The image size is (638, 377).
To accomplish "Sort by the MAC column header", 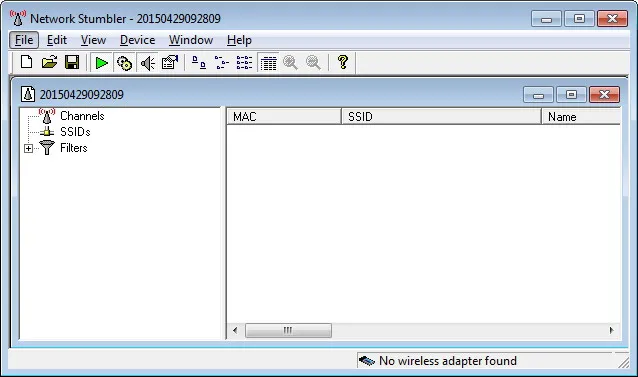I will point(284,117).
